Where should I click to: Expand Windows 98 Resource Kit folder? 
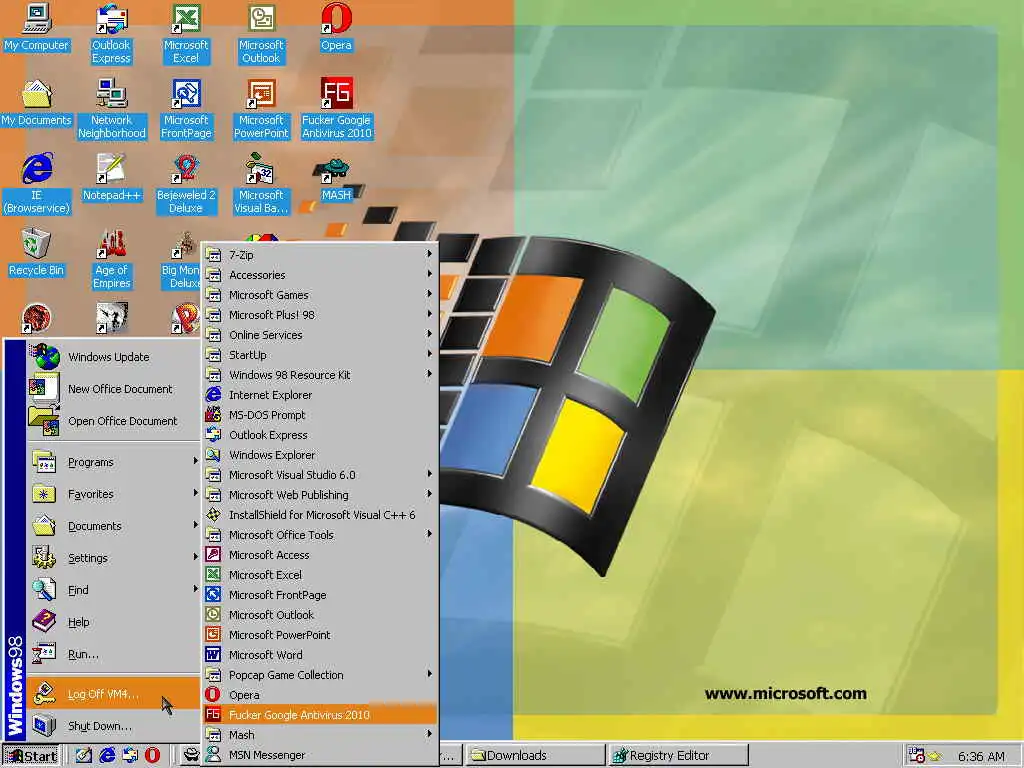319,375
